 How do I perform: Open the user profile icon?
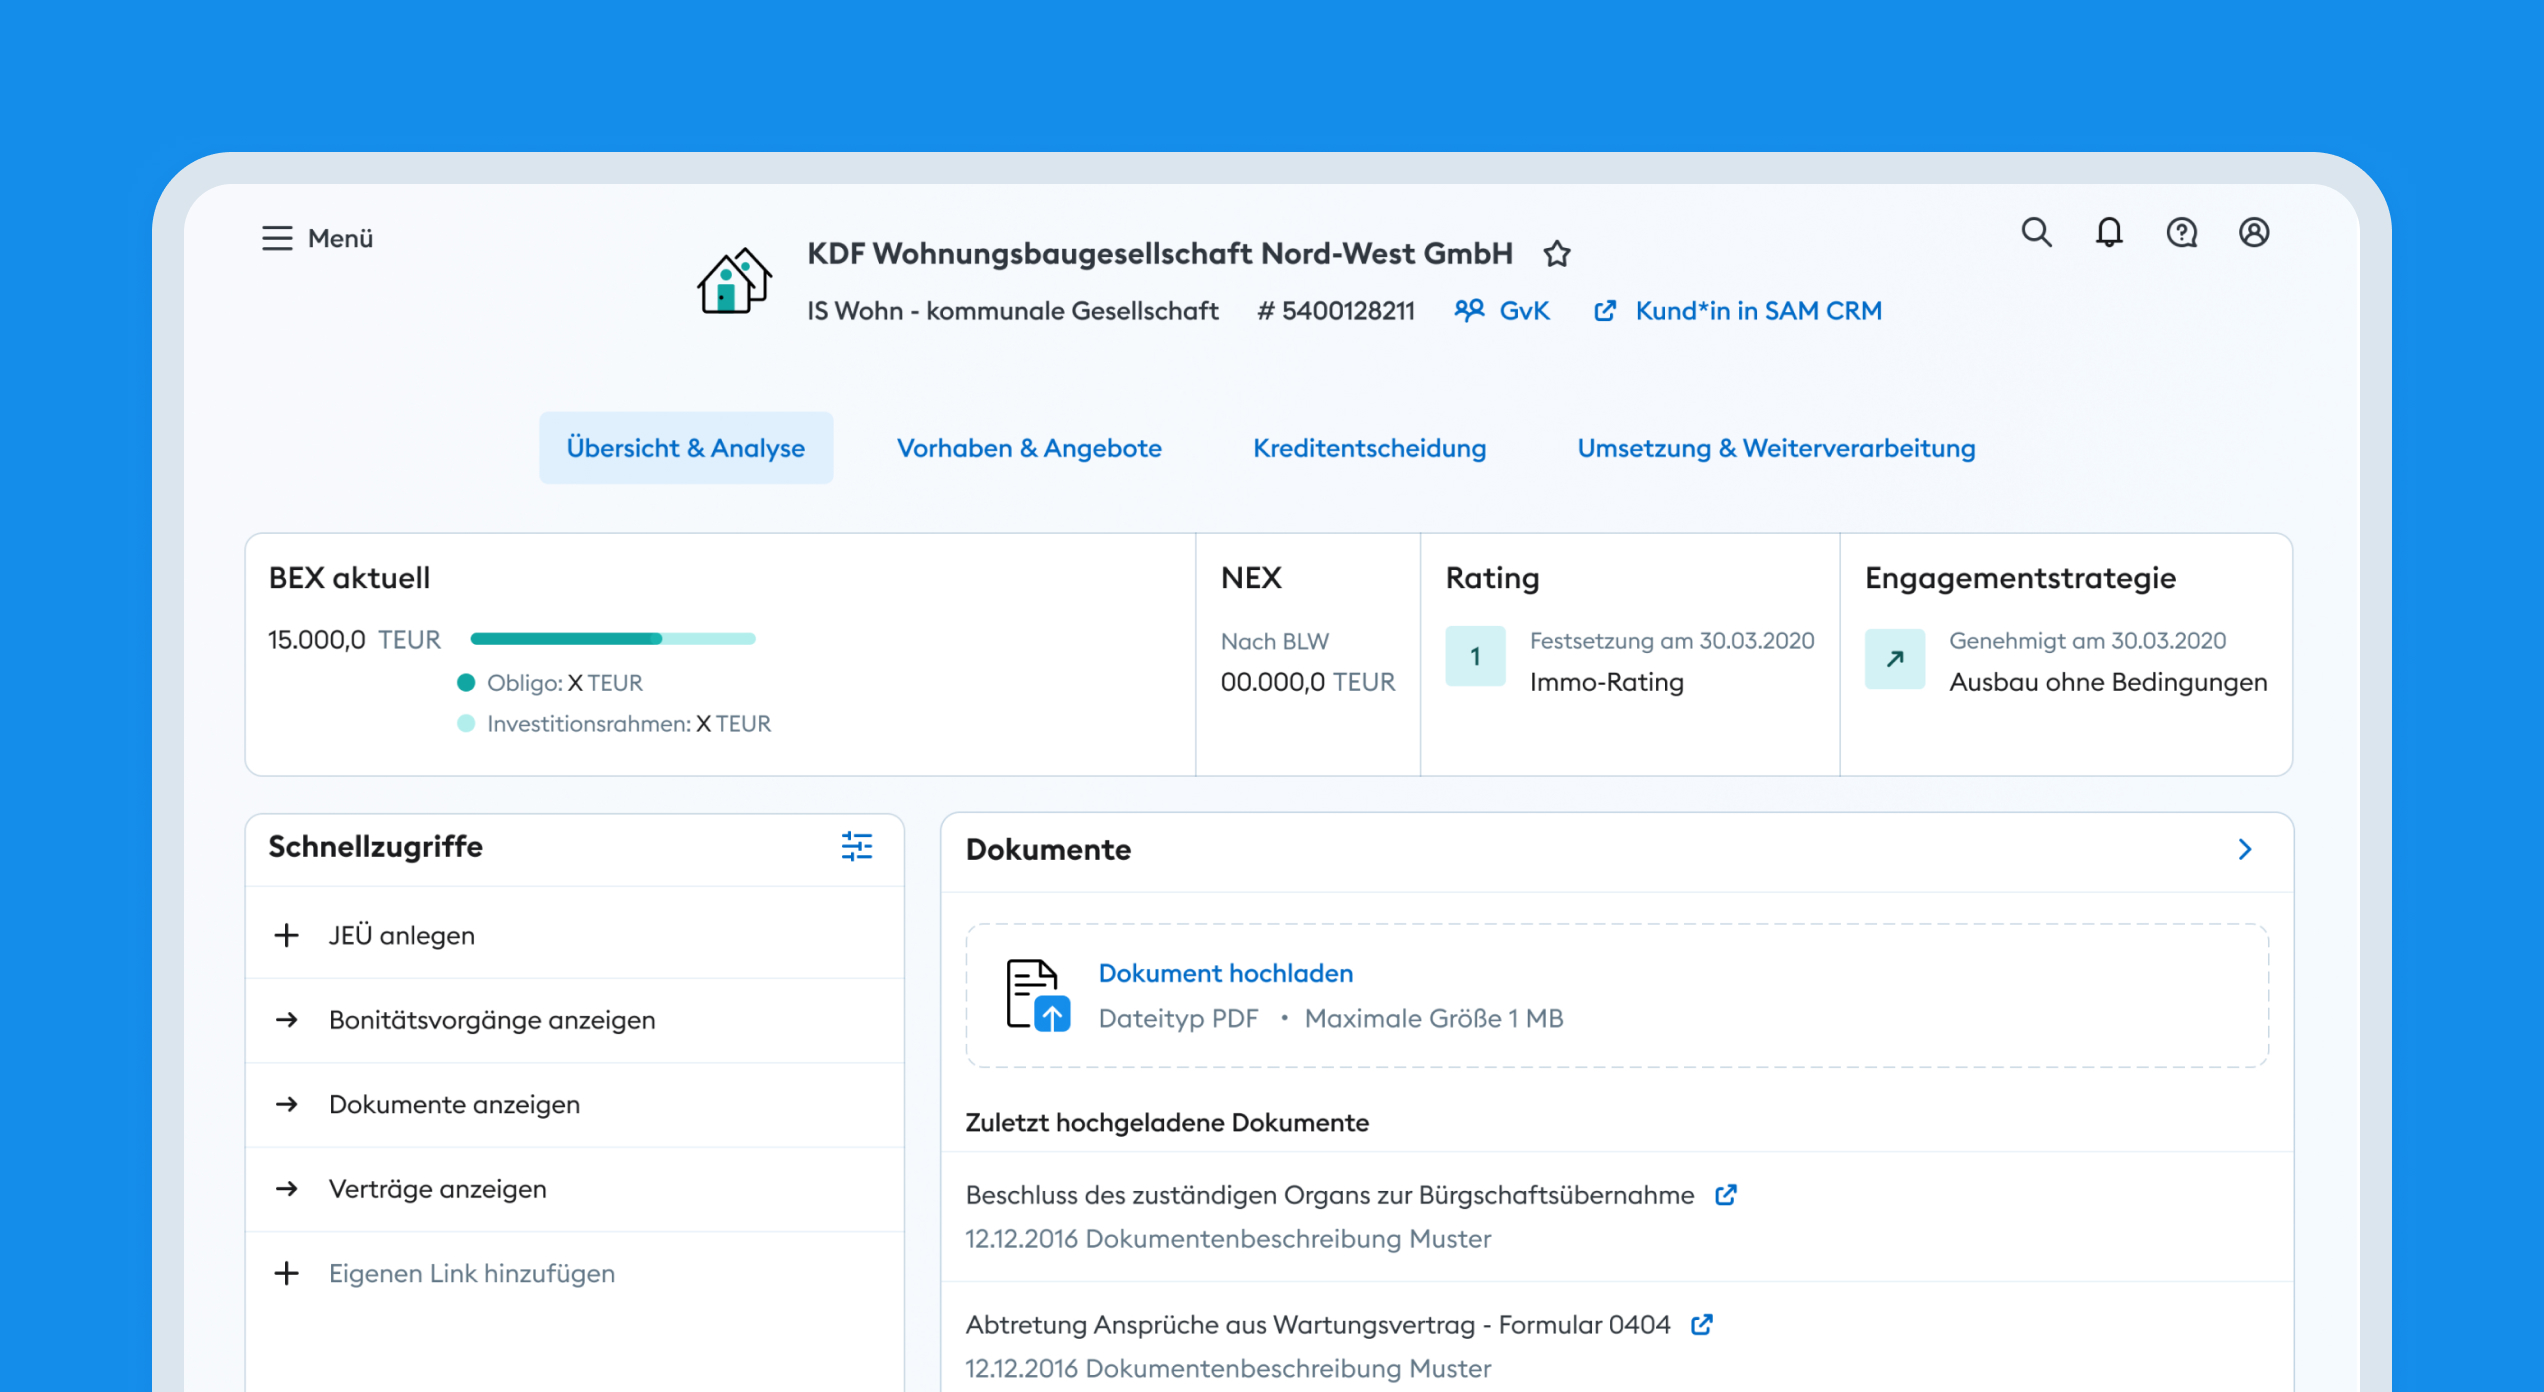point(2255,233)
